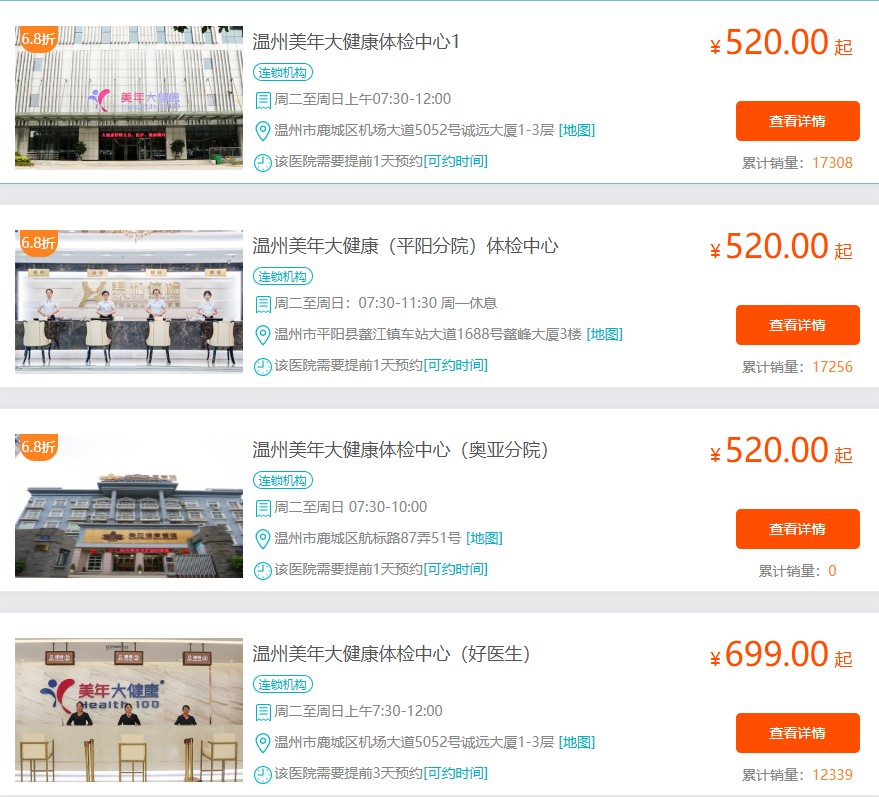Click the clock icon in the 平阳分院 listing

pos(262,367)
